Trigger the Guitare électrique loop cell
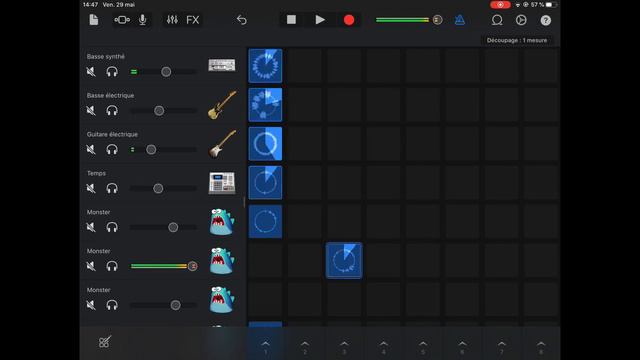 (265, 144)
